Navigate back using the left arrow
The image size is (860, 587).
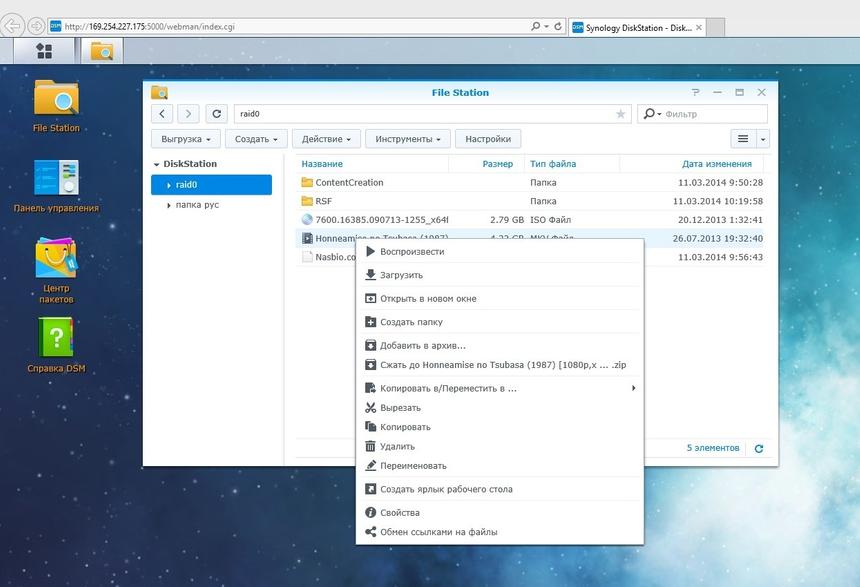point(161,114)
